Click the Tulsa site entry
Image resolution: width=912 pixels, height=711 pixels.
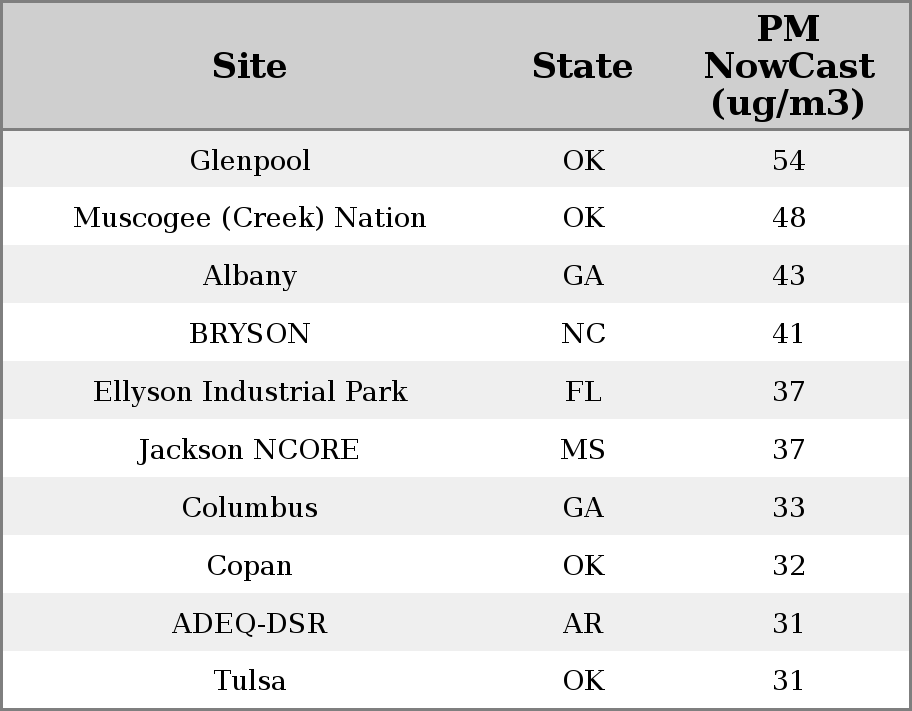click(x=249, y=681)
